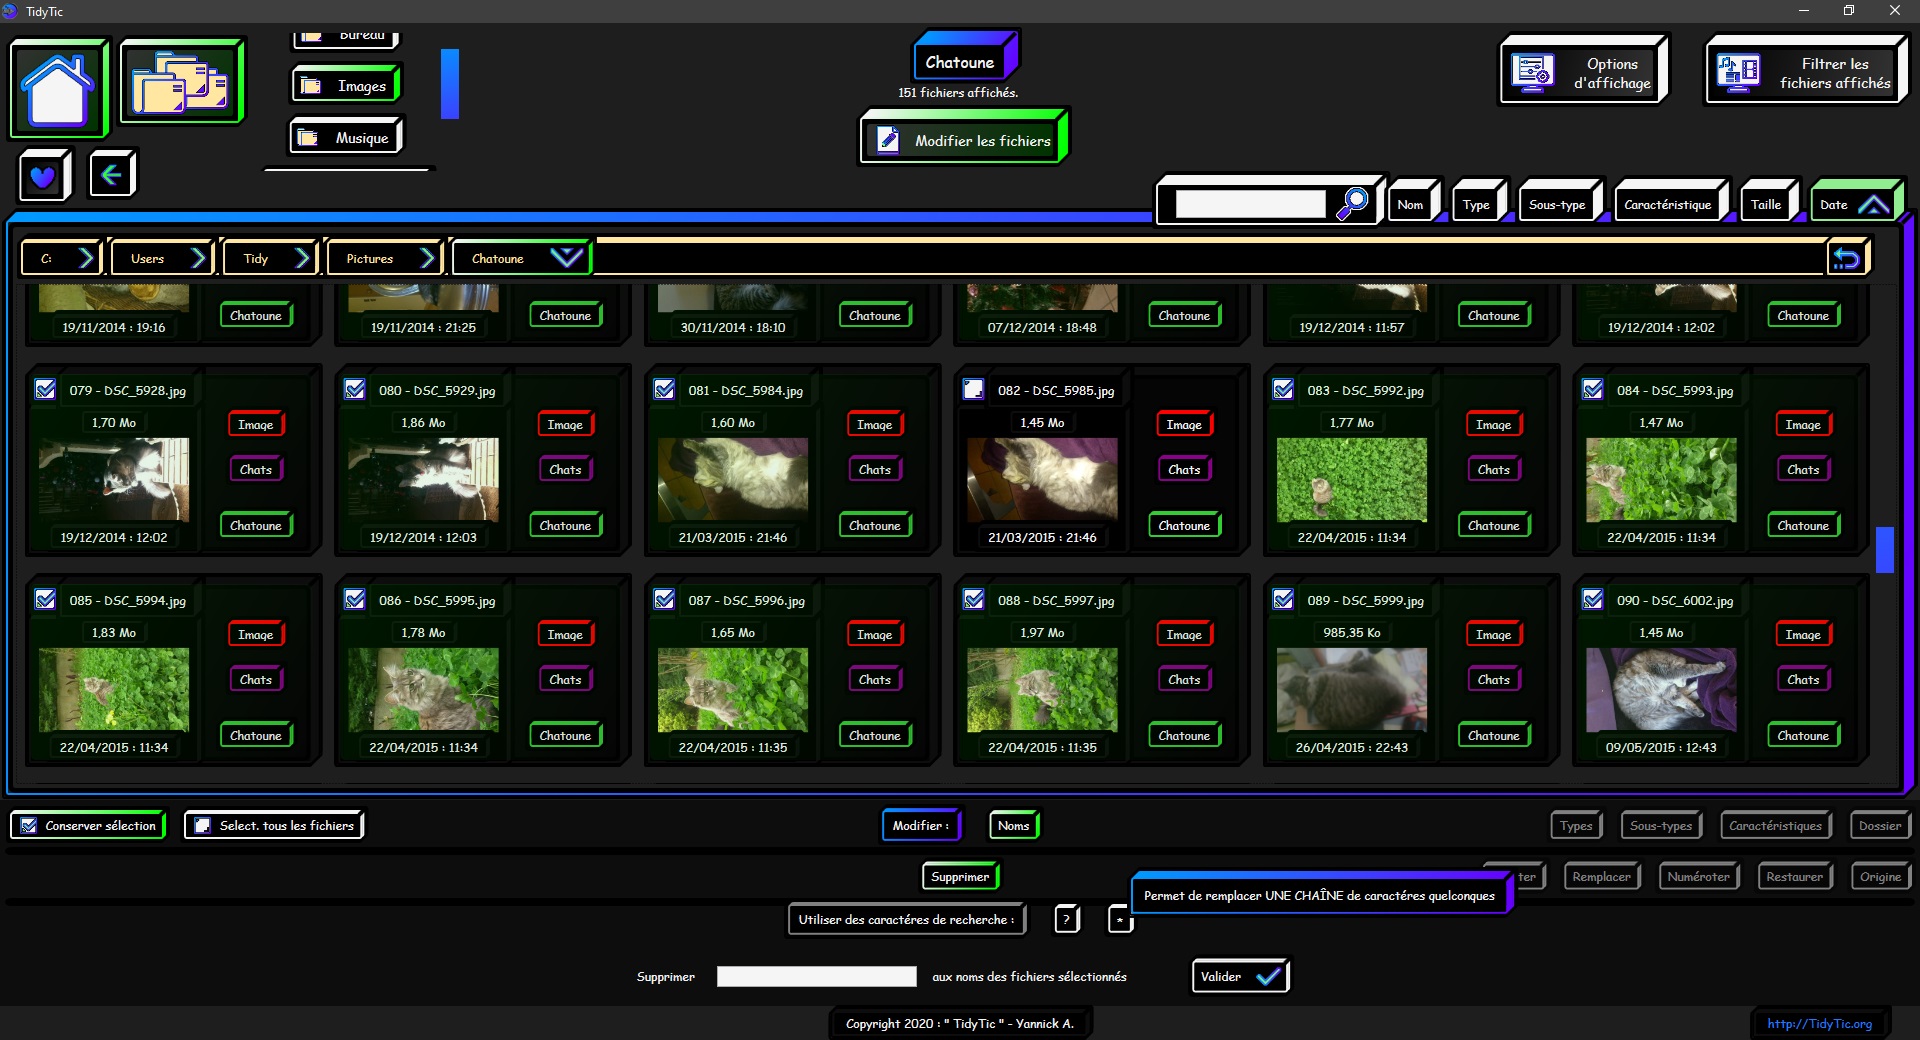
Task: Expand the Users breadcrumb chevron
Action: tap(199, 259)
